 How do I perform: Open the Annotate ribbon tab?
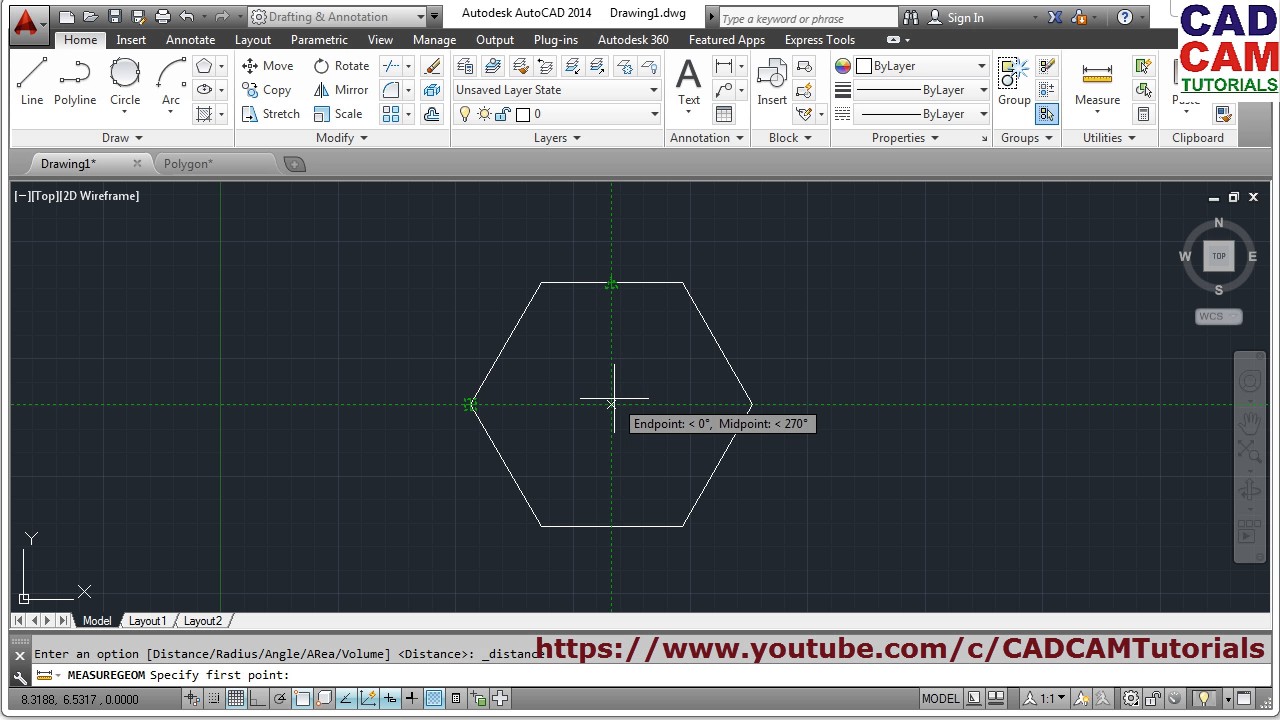tap(190, 40)
